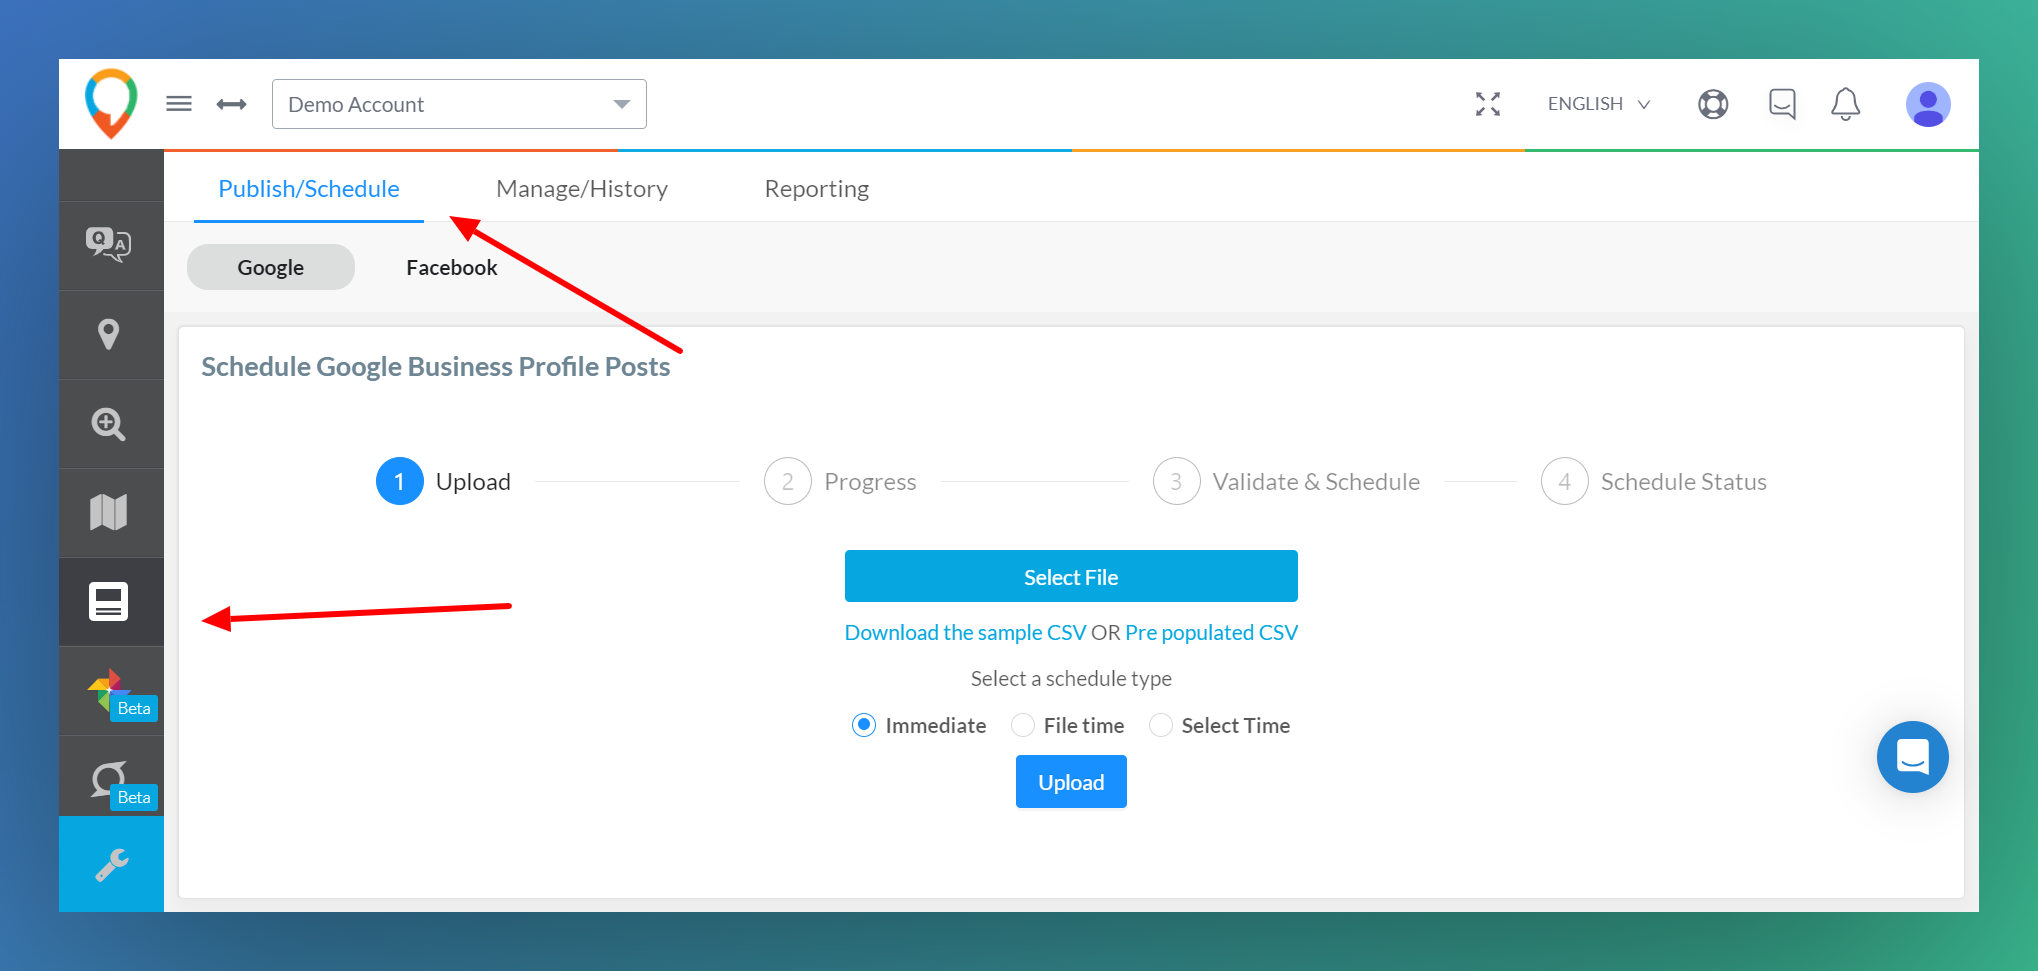Open the location pin sidebar icon
Image resolution: width=2038 pixels, height=971 pixels.
pyautogui.click(x=109, y=334)
